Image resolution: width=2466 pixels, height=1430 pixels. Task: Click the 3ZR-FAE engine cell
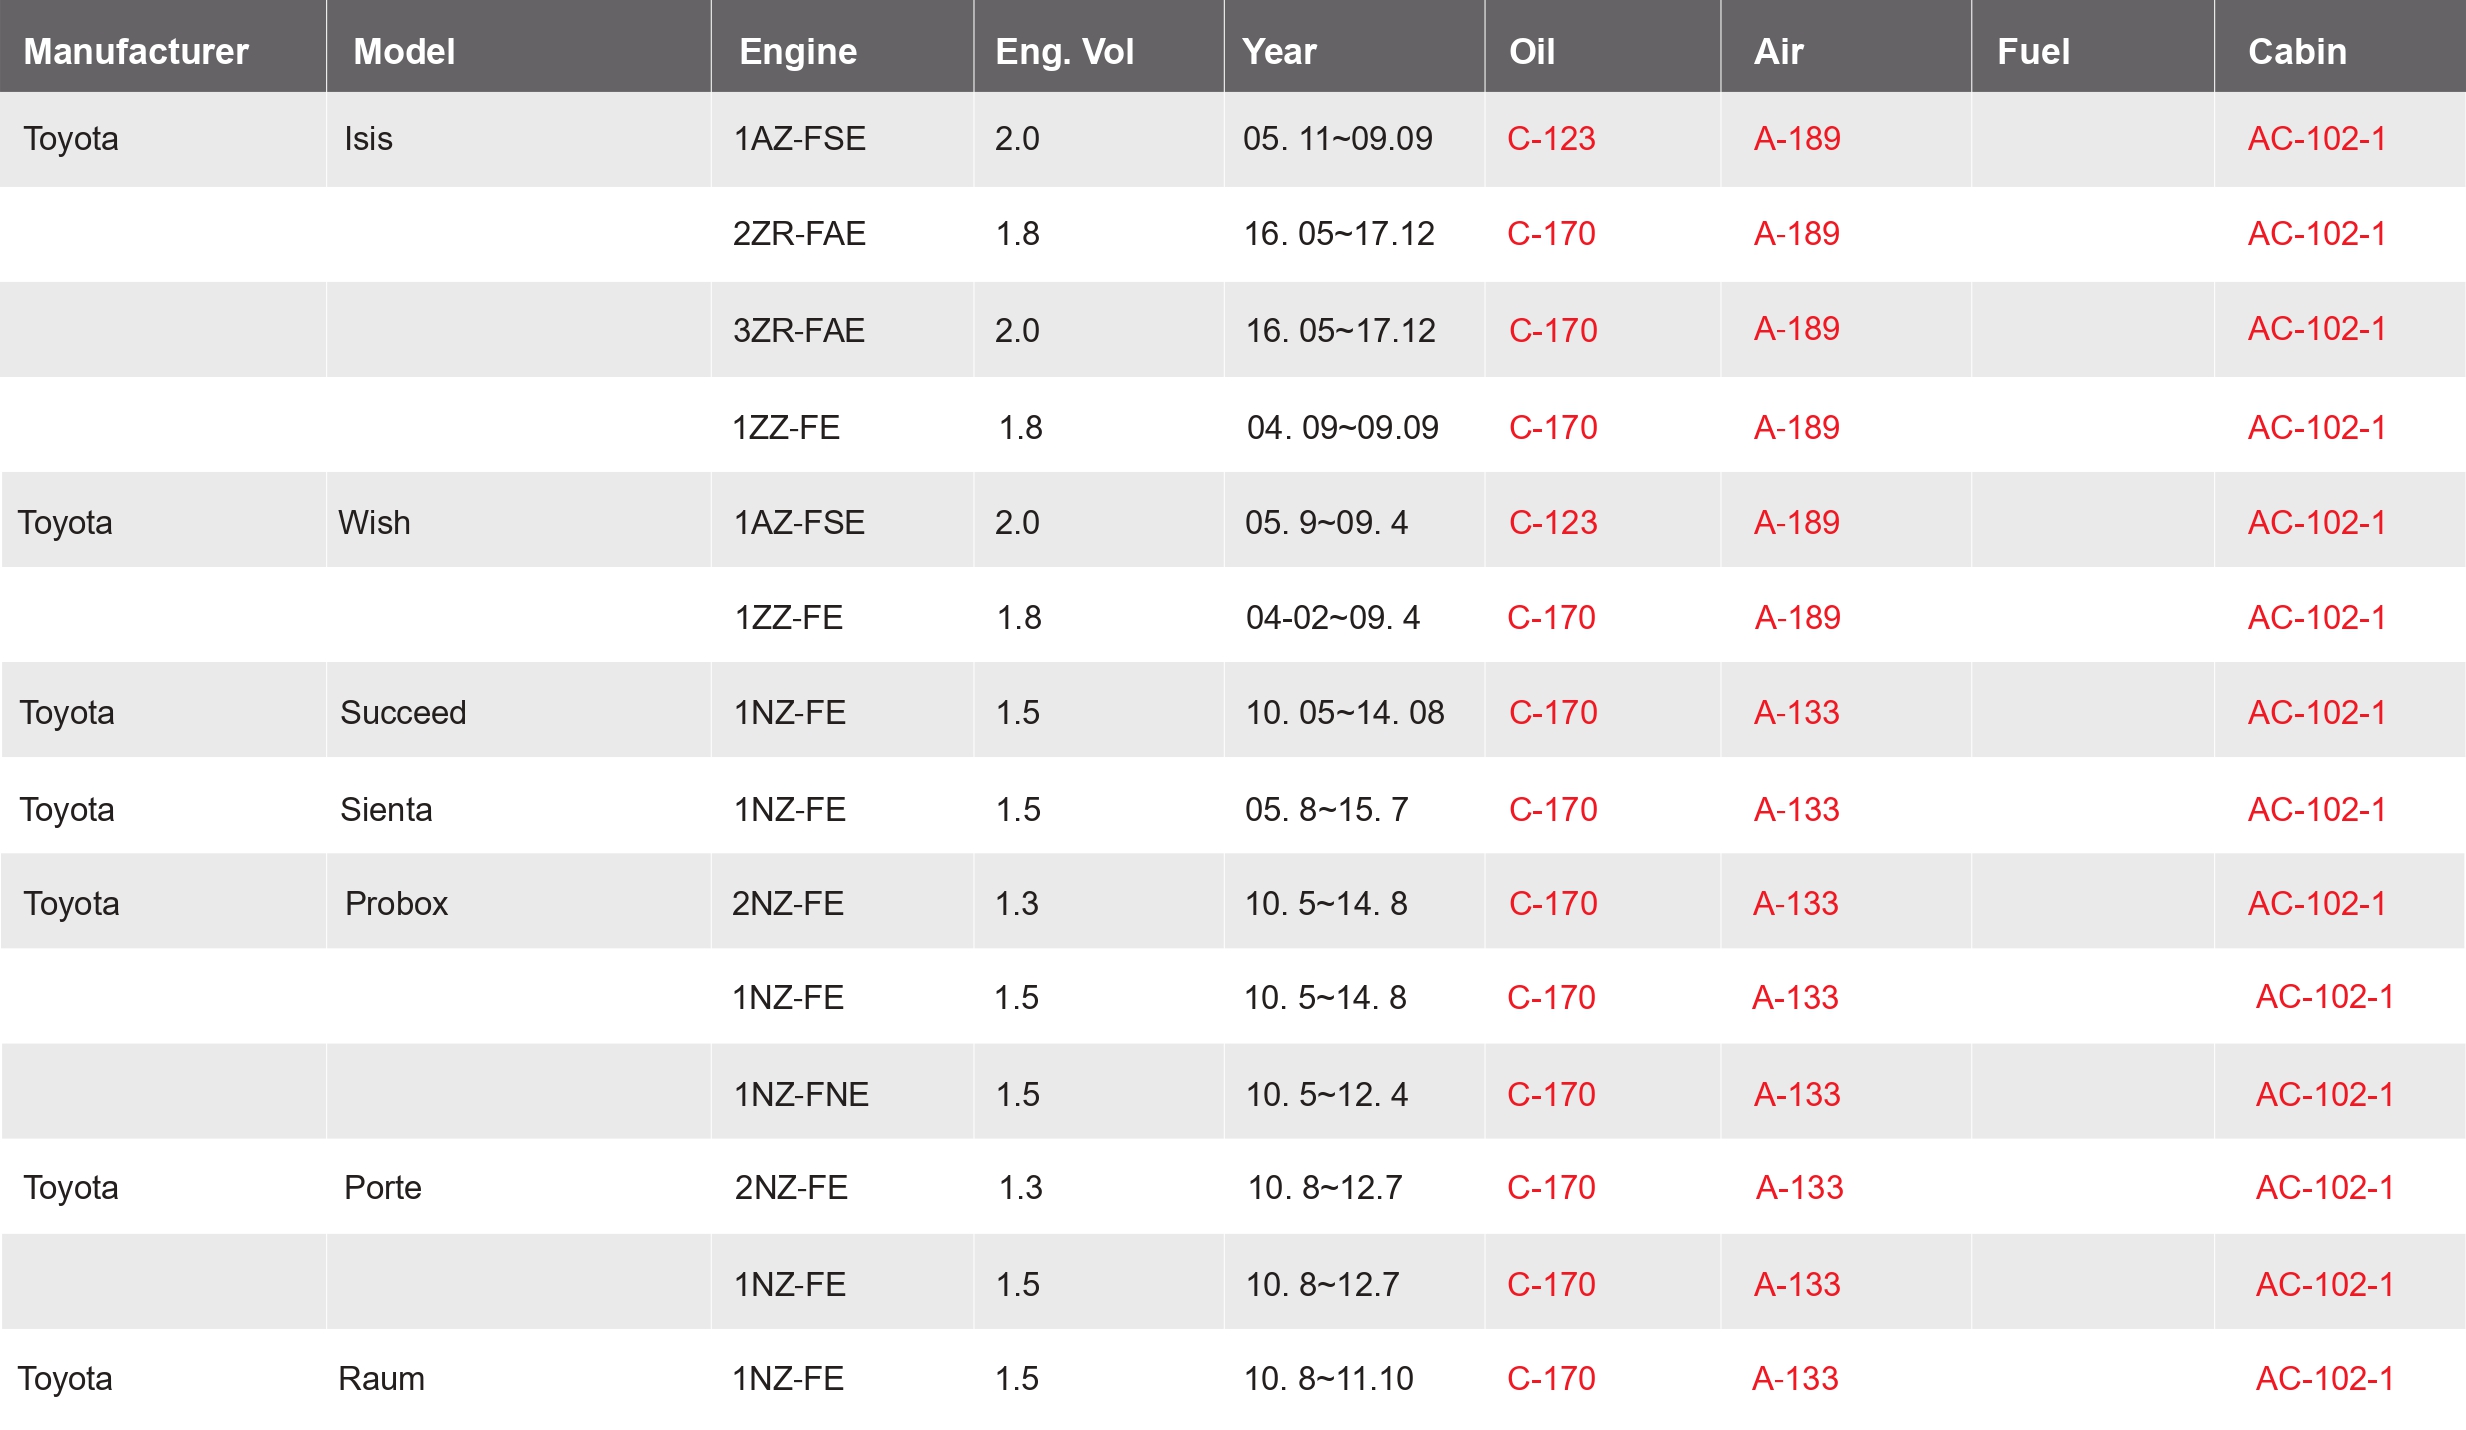pyautogui.click(x=799, y=330)
